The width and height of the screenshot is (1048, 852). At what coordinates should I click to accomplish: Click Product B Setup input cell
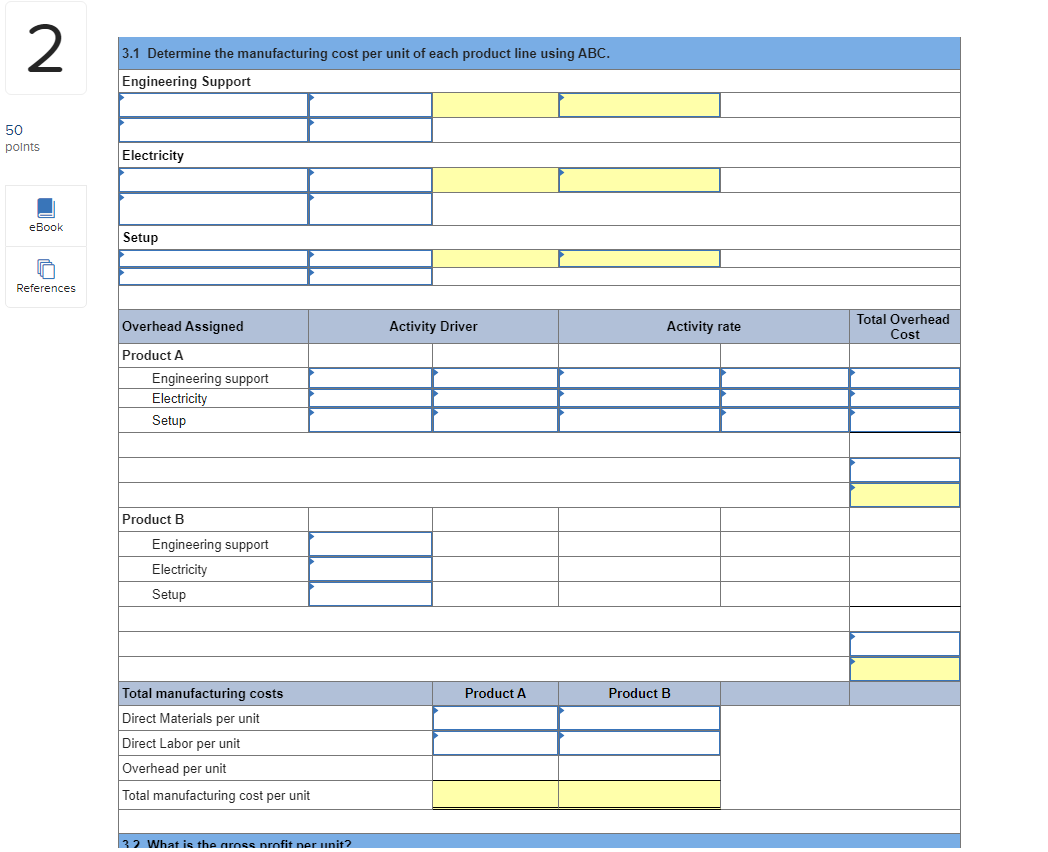click(x=370, y=592)
